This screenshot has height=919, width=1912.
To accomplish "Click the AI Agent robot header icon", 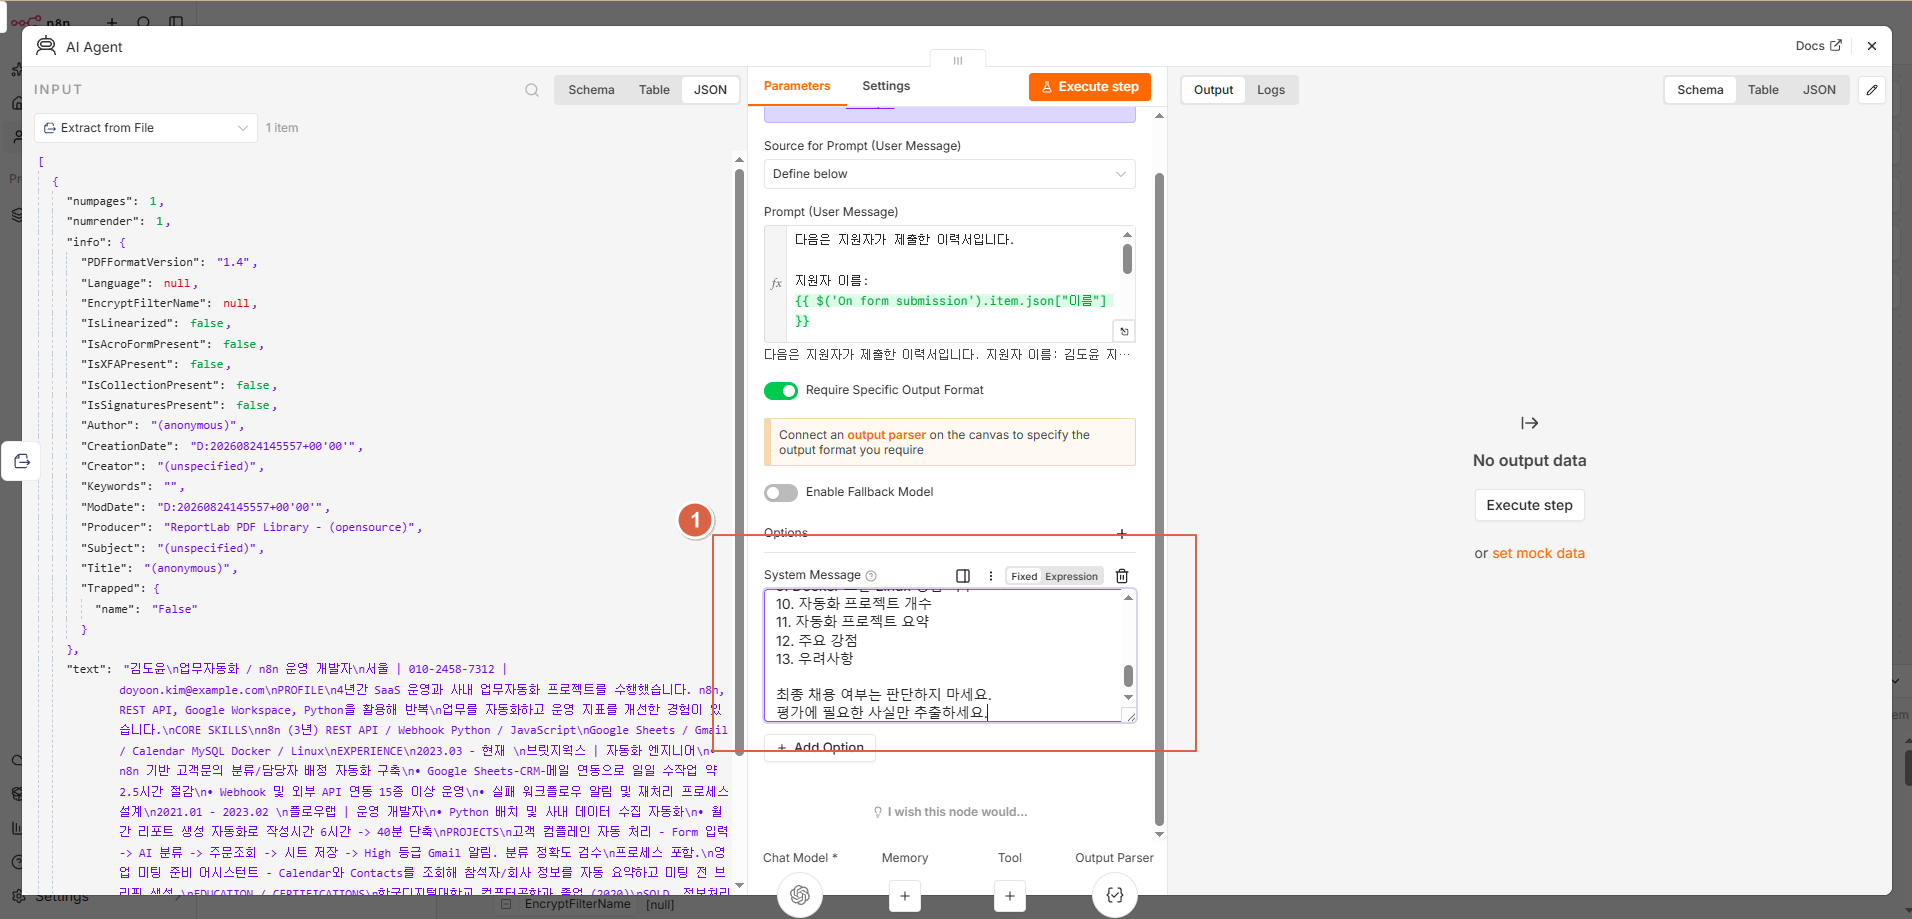I will (x=46, y=46).
